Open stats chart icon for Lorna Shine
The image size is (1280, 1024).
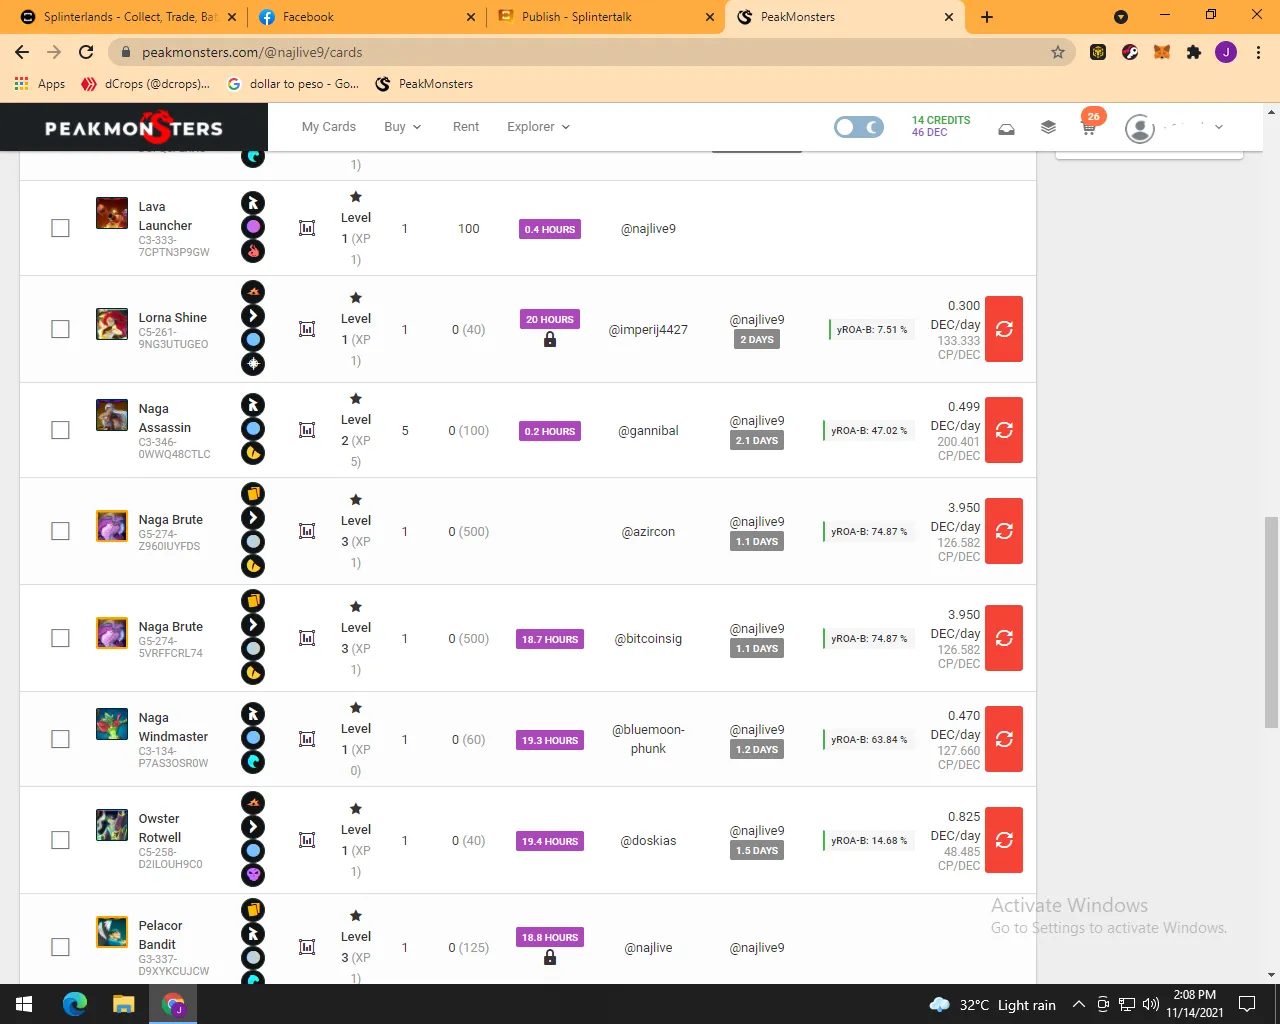tap(307, 329)
